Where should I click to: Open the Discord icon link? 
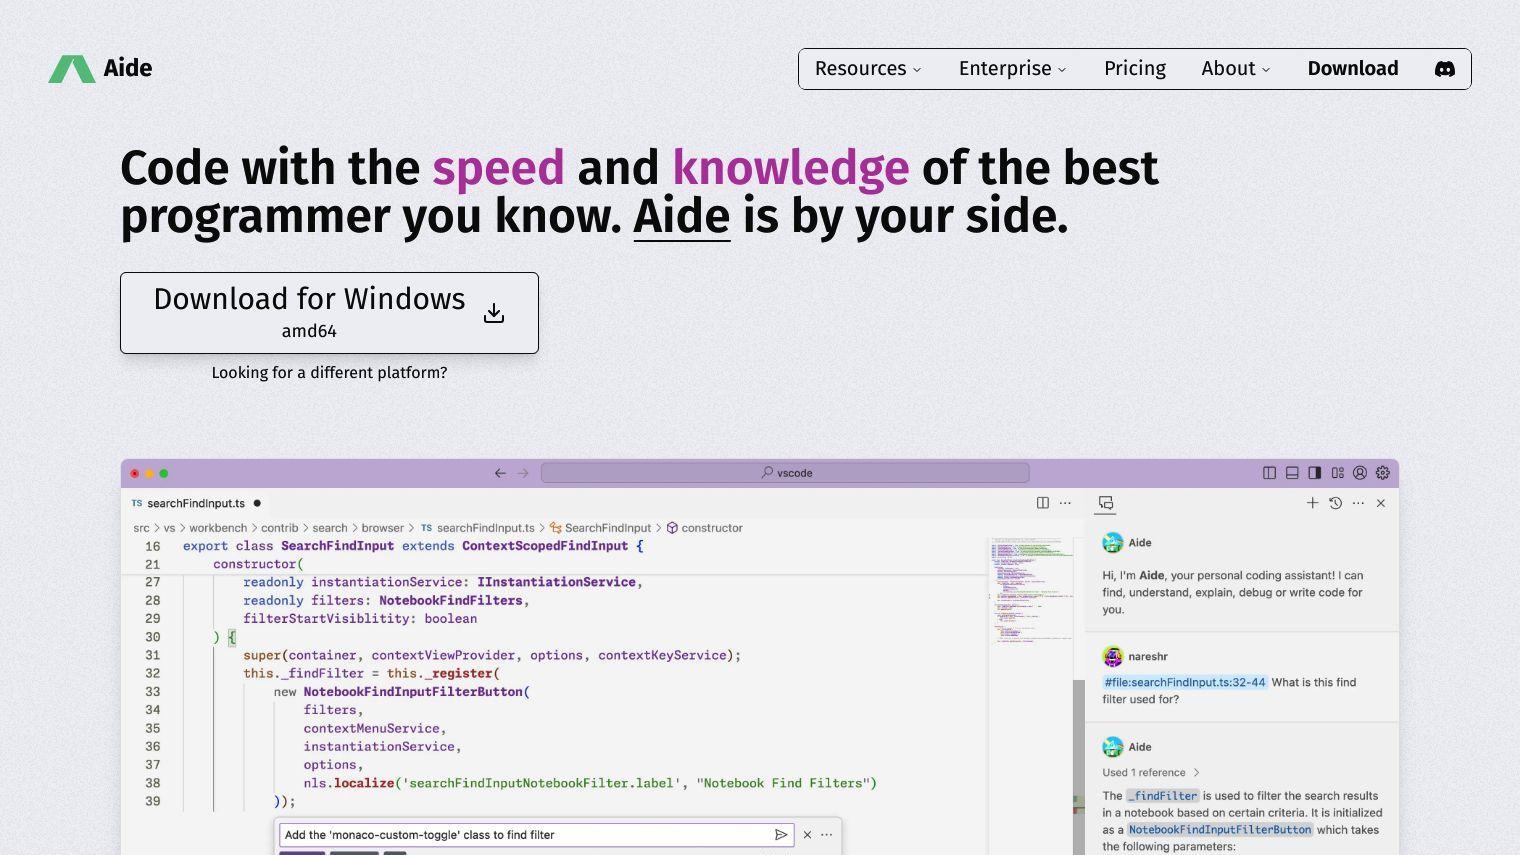(x=1445, y=69)
